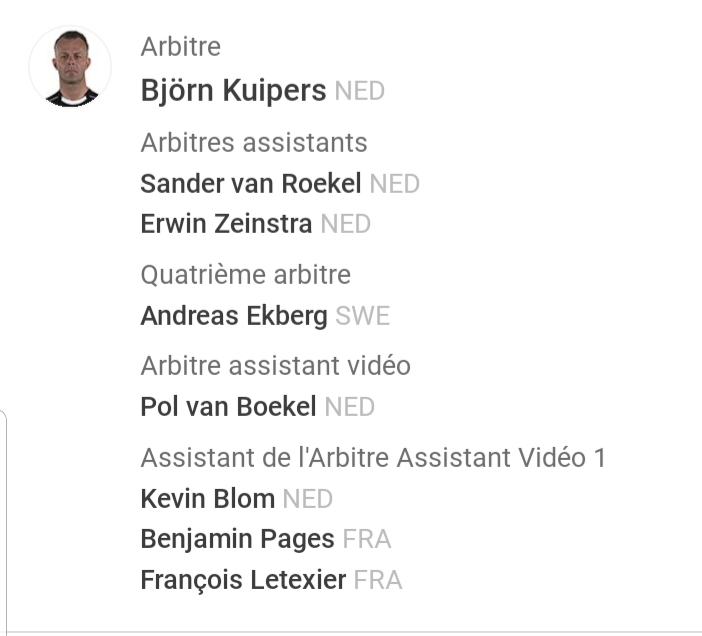The height and width of the screenshot is (636, 702).
Task: Open Björn Kuipers referee profile
Action: [x=233, y=91]
